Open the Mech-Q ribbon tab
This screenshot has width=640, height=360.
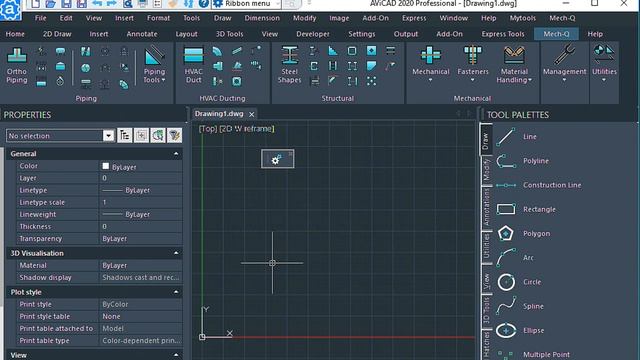[x=556, y=34]
